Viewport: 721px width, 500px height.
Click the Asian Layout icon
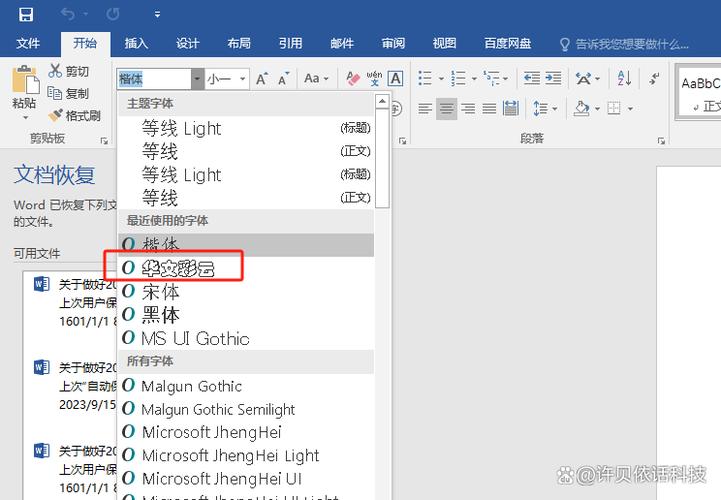[x=583, y=79]
